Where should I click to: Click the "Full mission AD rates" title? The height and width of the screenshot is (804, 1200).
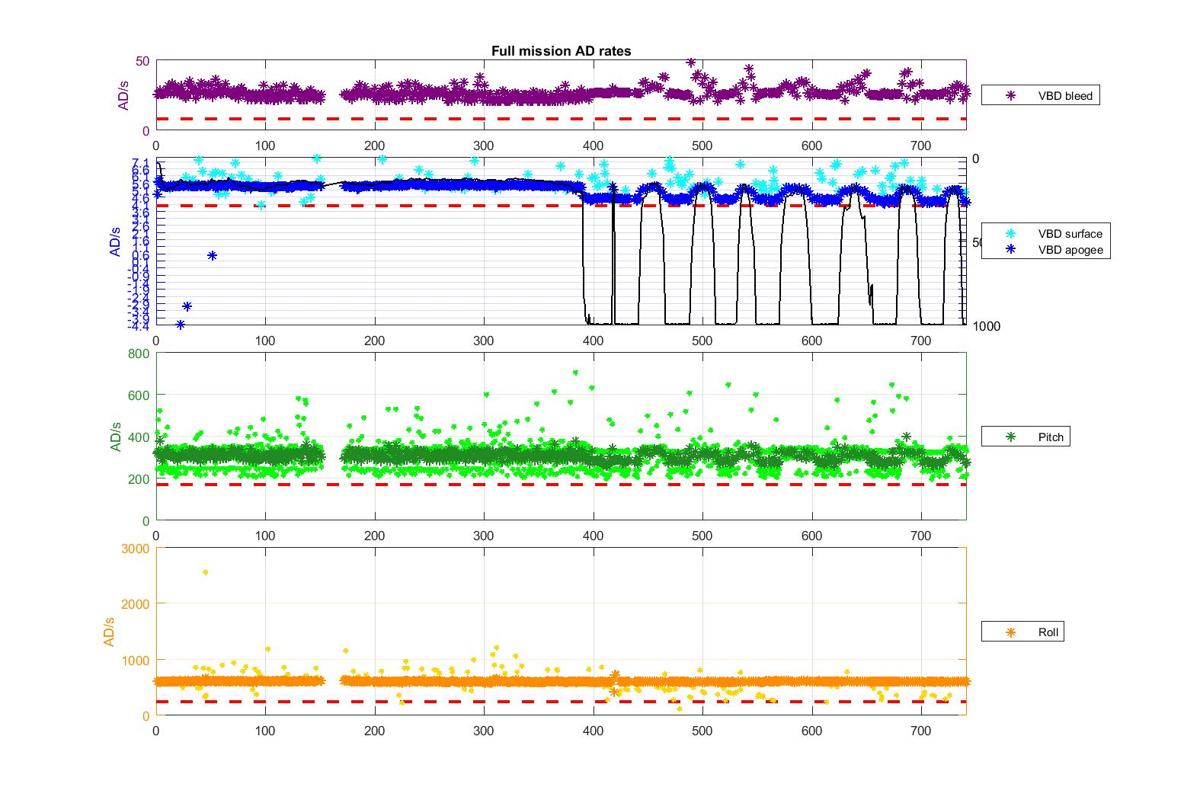click(560, 51)
